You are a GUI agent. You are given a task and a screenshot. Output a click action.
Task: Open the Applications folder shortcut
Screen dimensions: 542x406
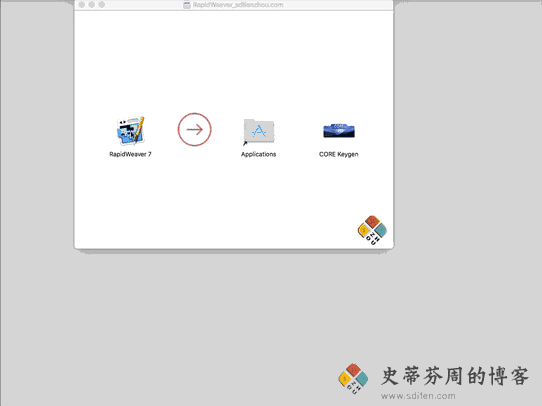click(259, 131)
